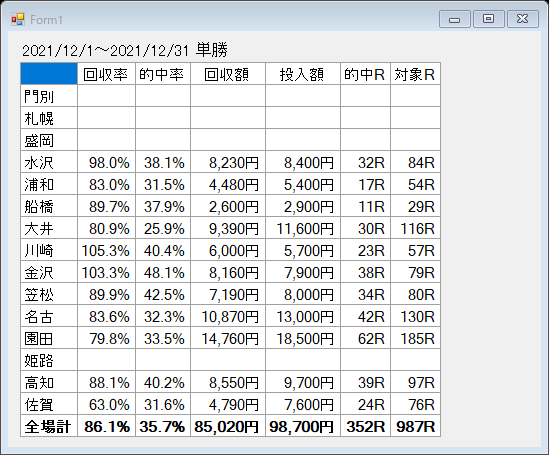Click the total 352R cell

(366, 426)
